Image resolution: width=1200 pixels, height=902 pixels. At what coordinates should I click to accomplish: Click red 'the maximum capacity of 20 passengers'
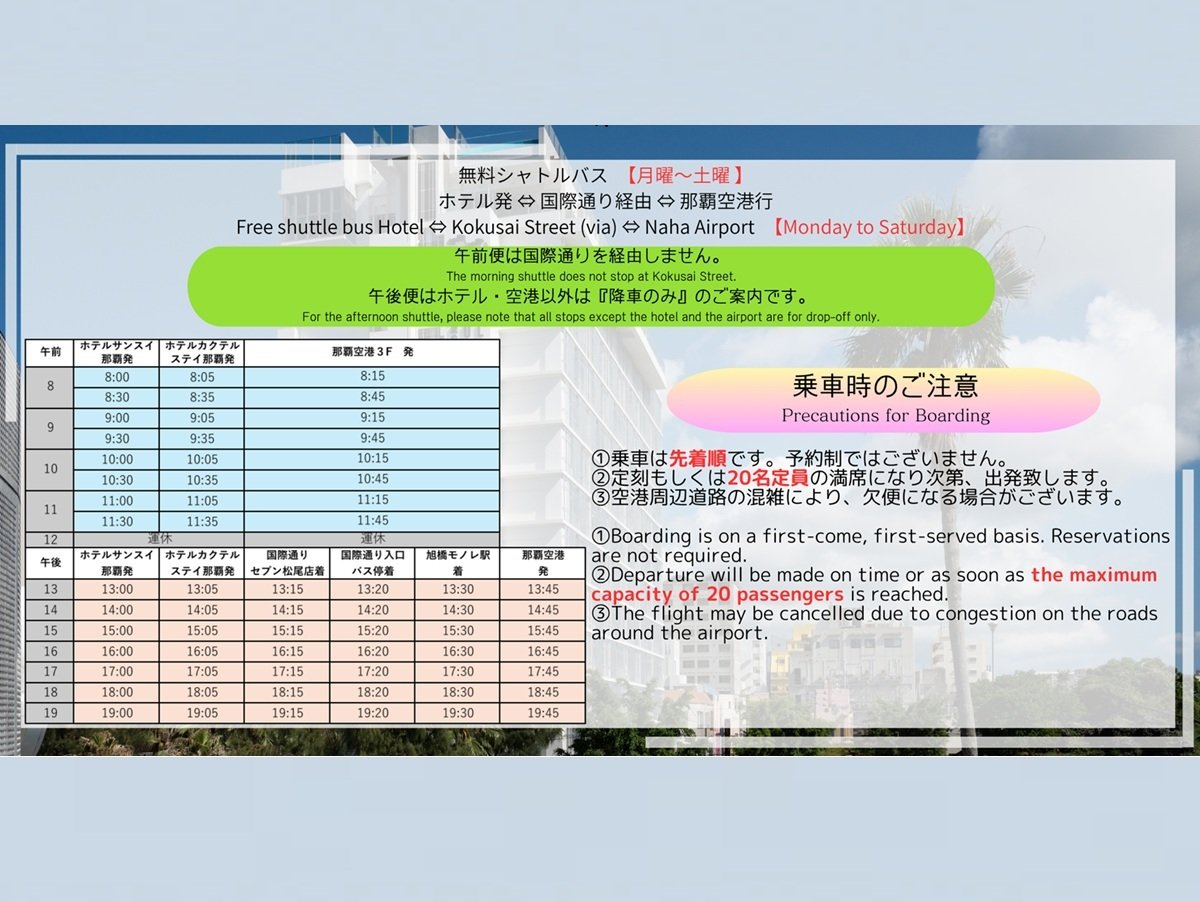[x=874, y=584]
